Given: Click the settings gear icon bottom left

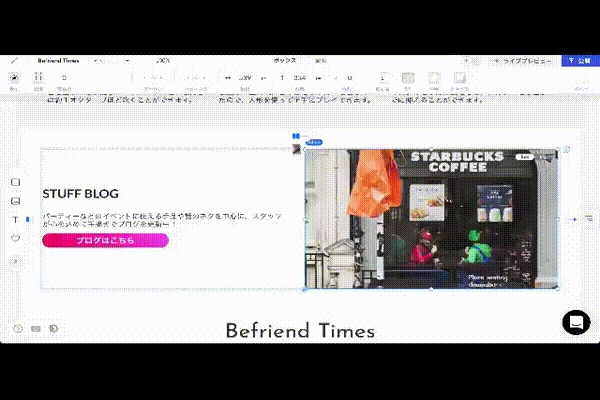Looking at the screenshot, I should click(x=54, y=328).
